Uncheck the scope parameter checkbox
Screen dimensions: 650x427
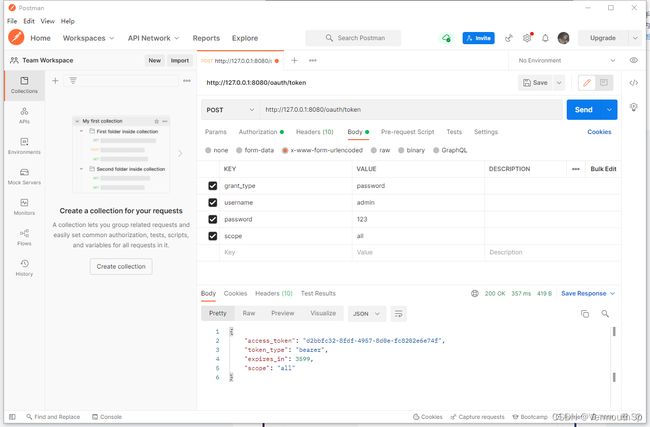[213, 236]
